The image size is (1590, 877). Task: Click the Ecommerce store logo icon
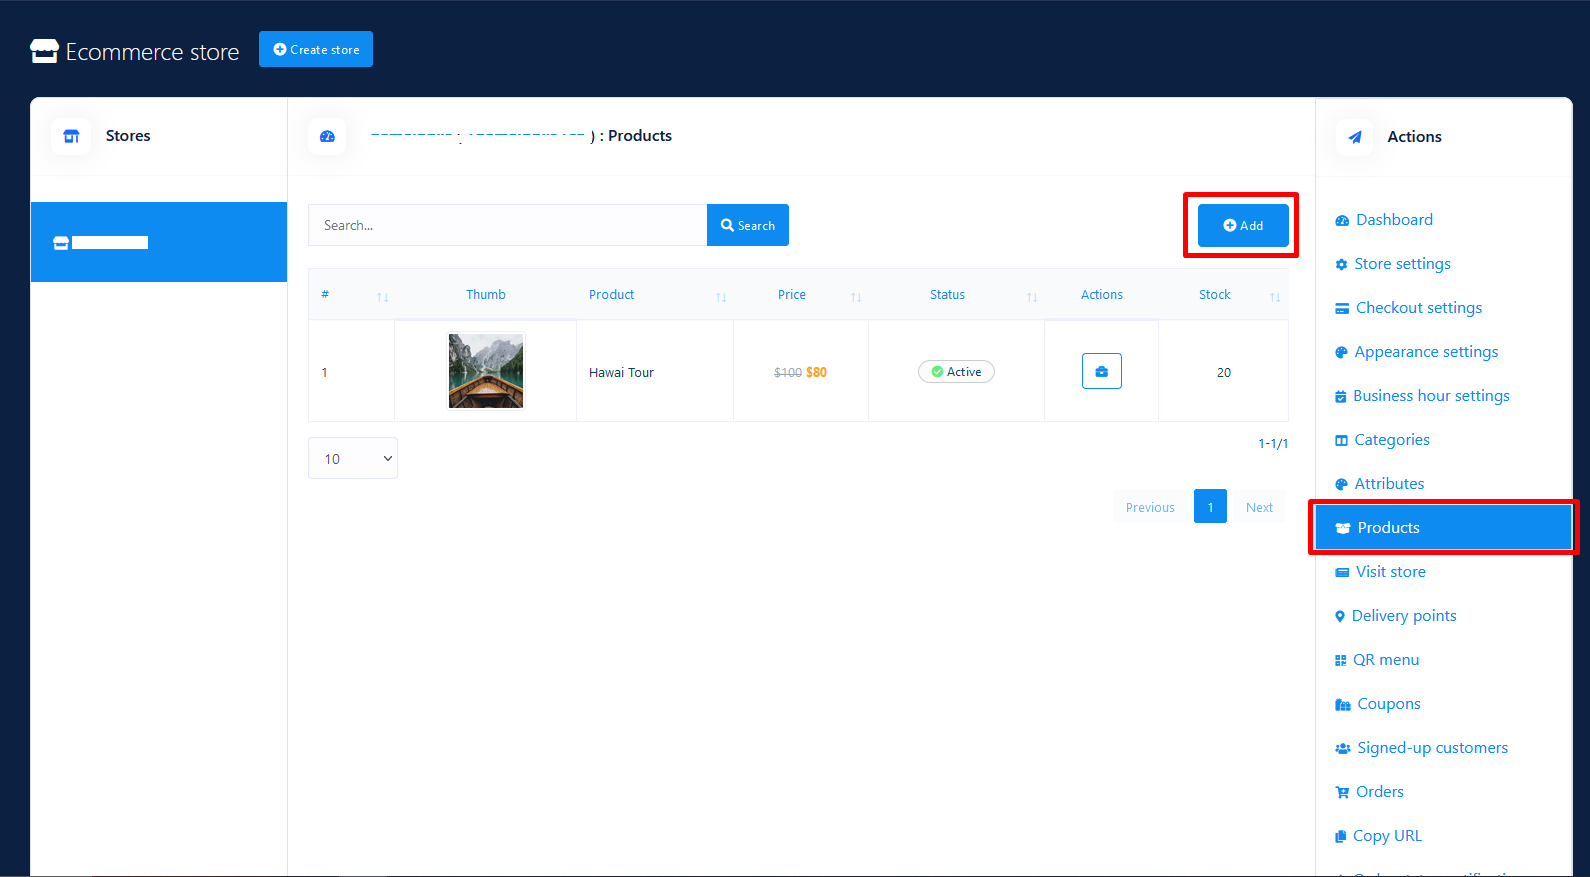tap(45, 51)
